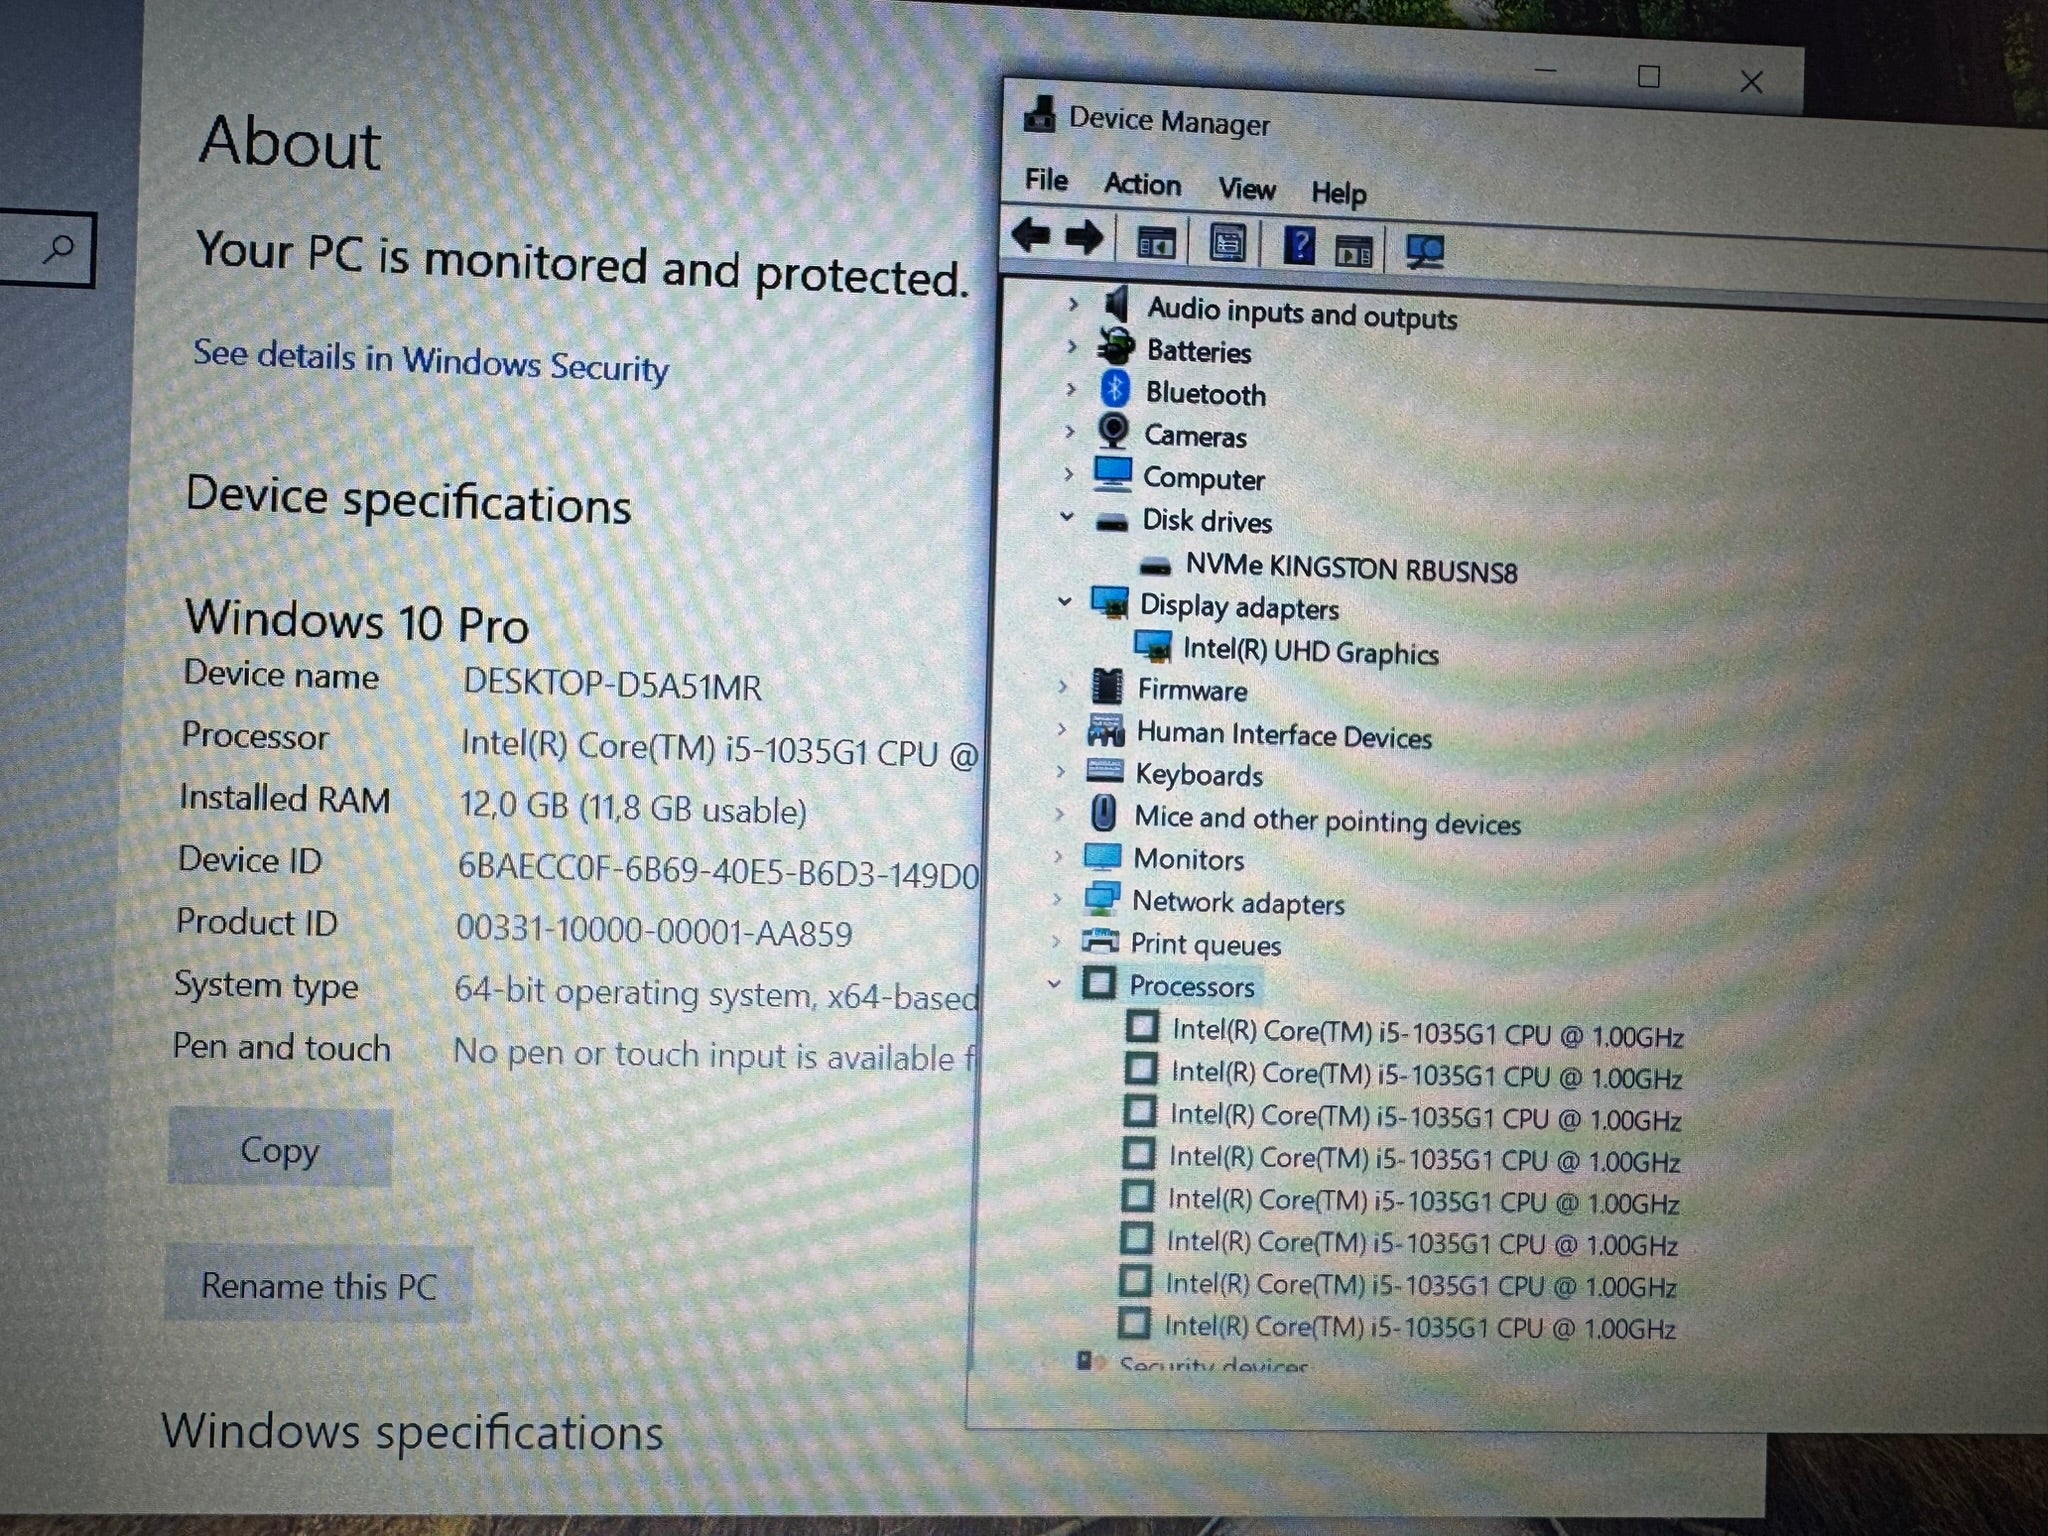Click the Display adapters category icon
Viewport: 2048px width, 1536px height.
[1109, 602]
